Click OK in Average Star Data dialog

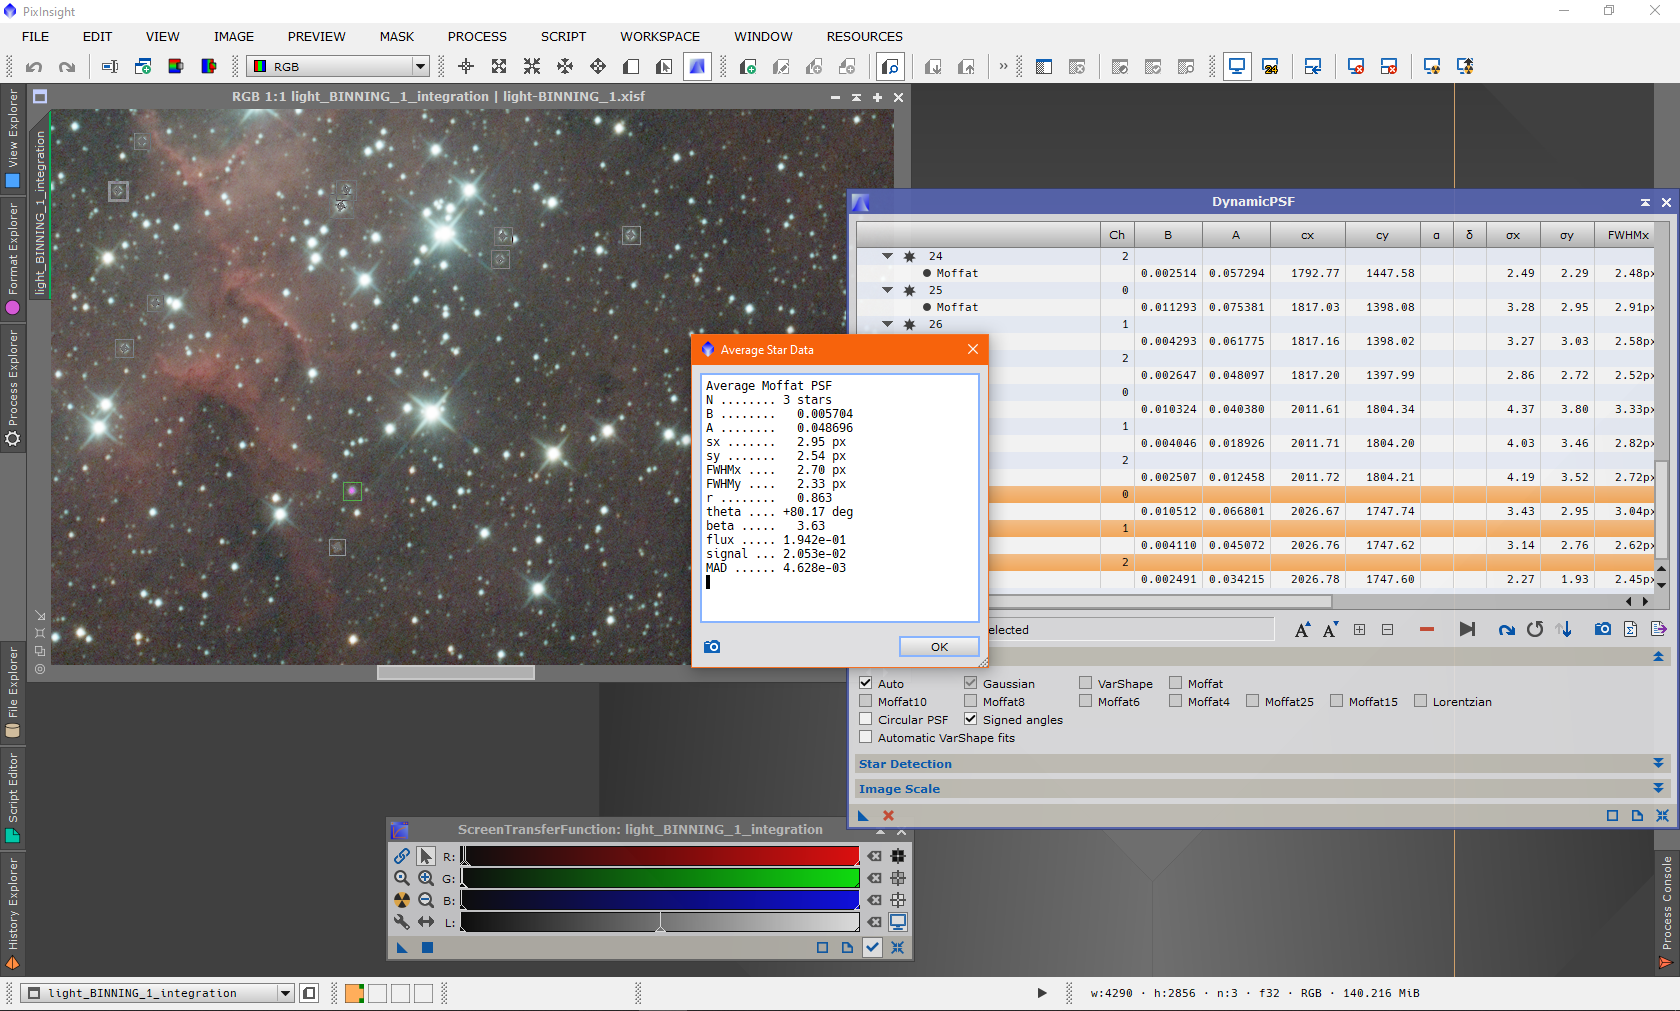(939, 647)
